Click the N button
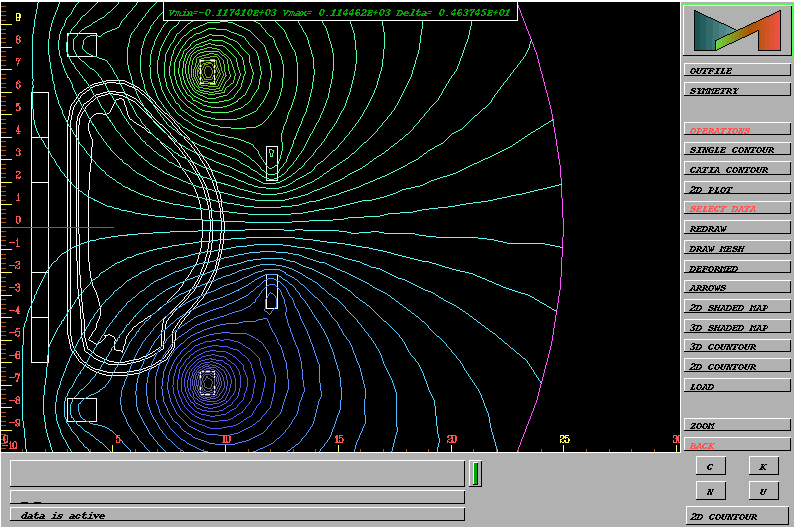Screen dimensions: 795x527 pyautogui.click(x=711, y=491)
